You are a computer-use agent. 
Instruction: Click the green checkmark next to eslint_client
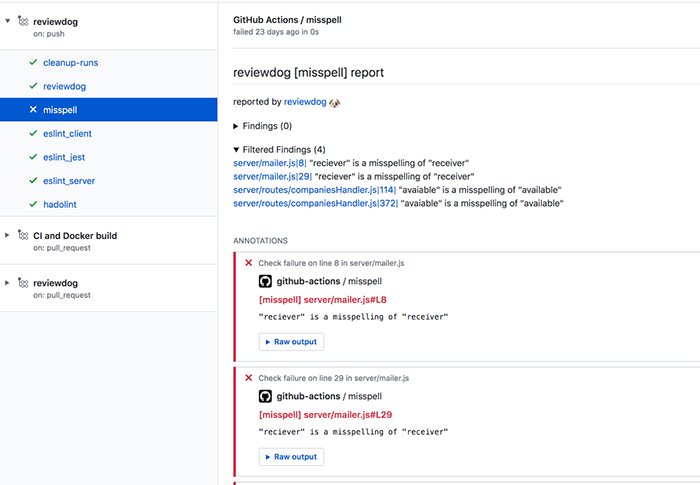pyautogui.click(x=33, y=133)
